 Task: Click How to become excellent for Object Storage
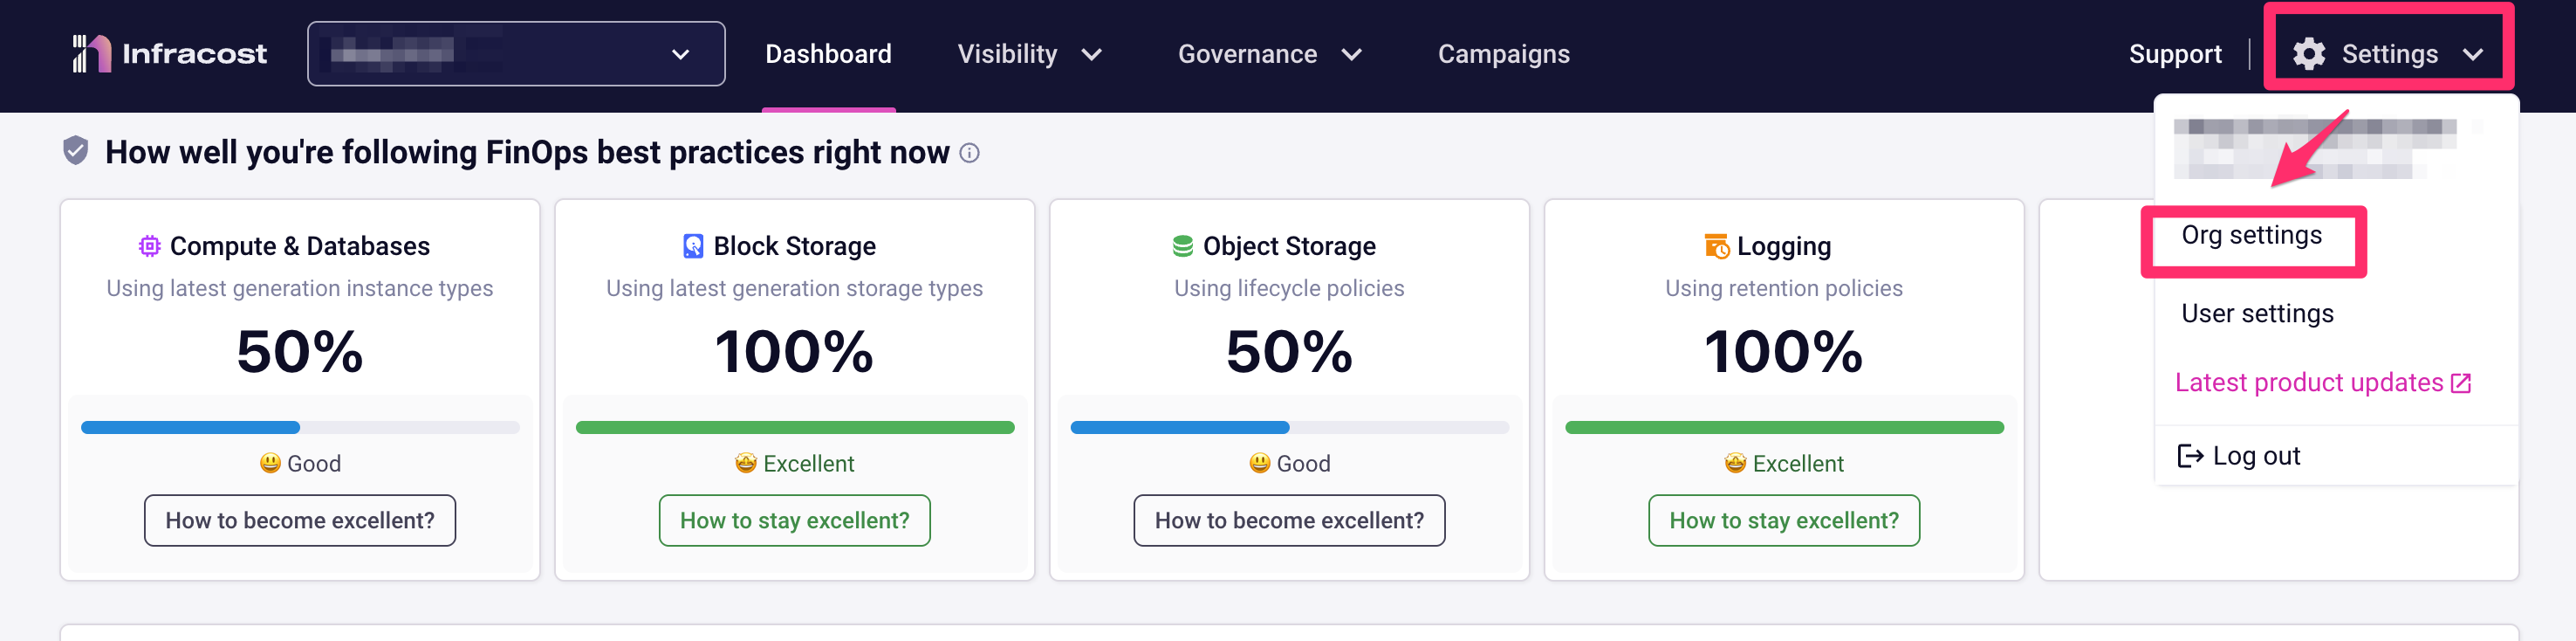[1289, 520]
